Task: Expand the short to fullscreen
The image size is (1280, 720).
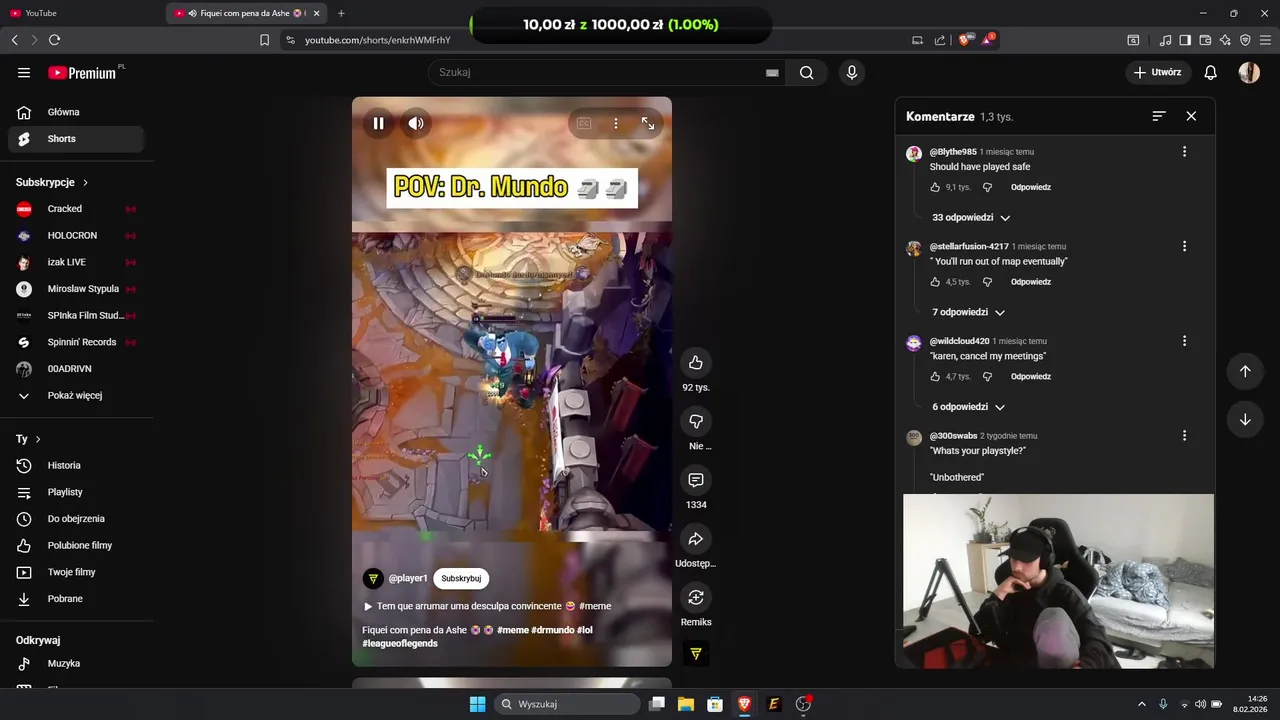Action: [x=648, y=123]
